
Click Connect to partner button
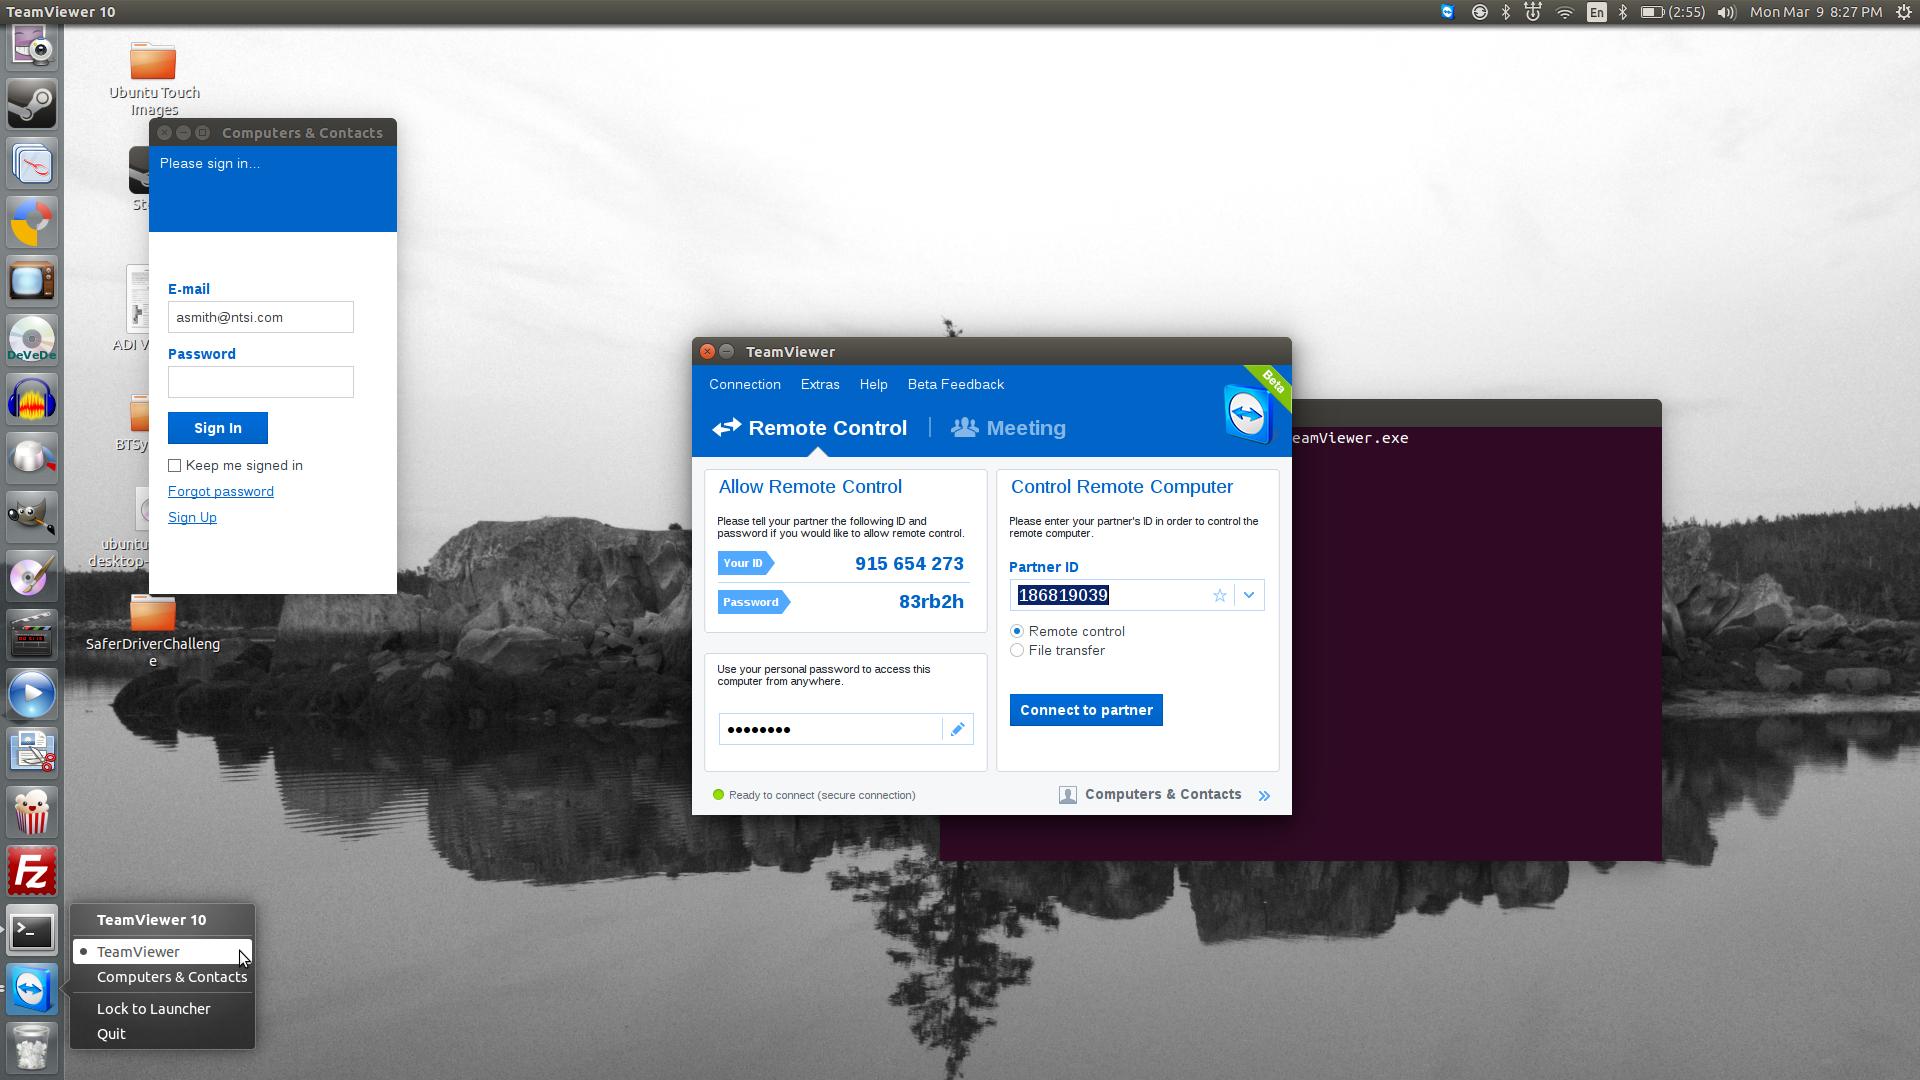click(x=1085, y=709)
